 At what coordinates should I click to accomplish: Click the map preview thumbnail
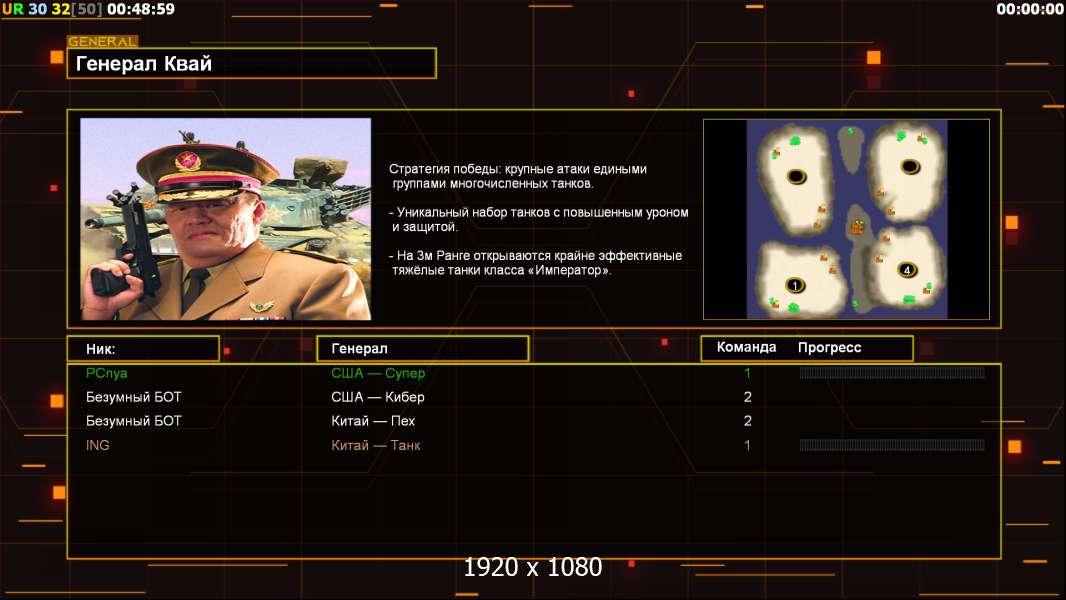tap(846, 219)
